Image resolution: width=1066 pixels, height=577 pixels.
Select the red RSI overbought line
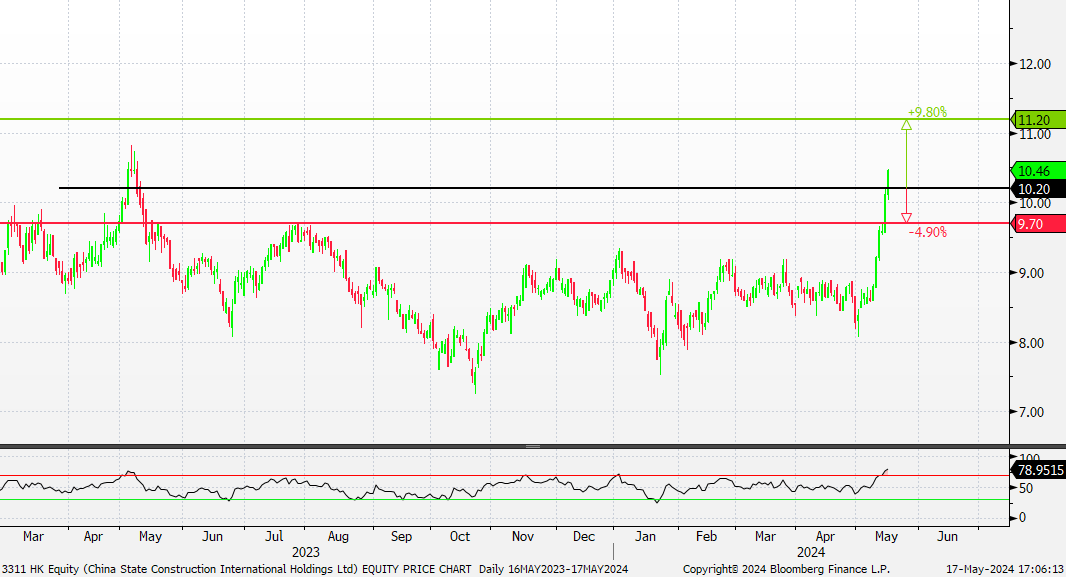tap(504, 476)
